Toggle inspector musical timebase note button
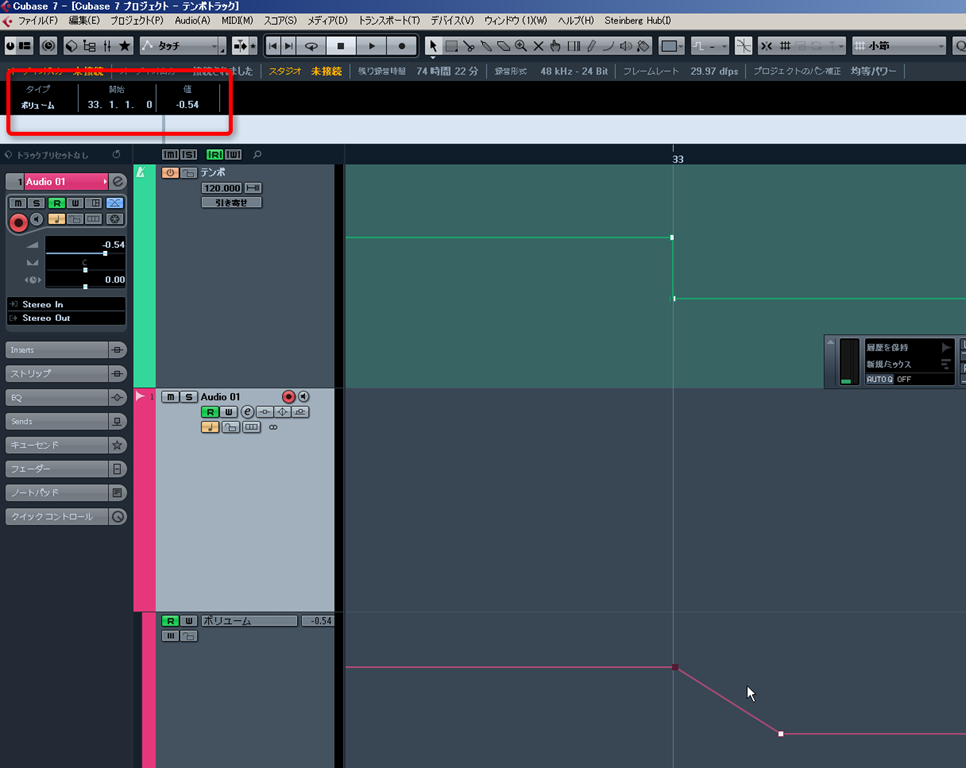966x768 pixels. tap(57, 219)
